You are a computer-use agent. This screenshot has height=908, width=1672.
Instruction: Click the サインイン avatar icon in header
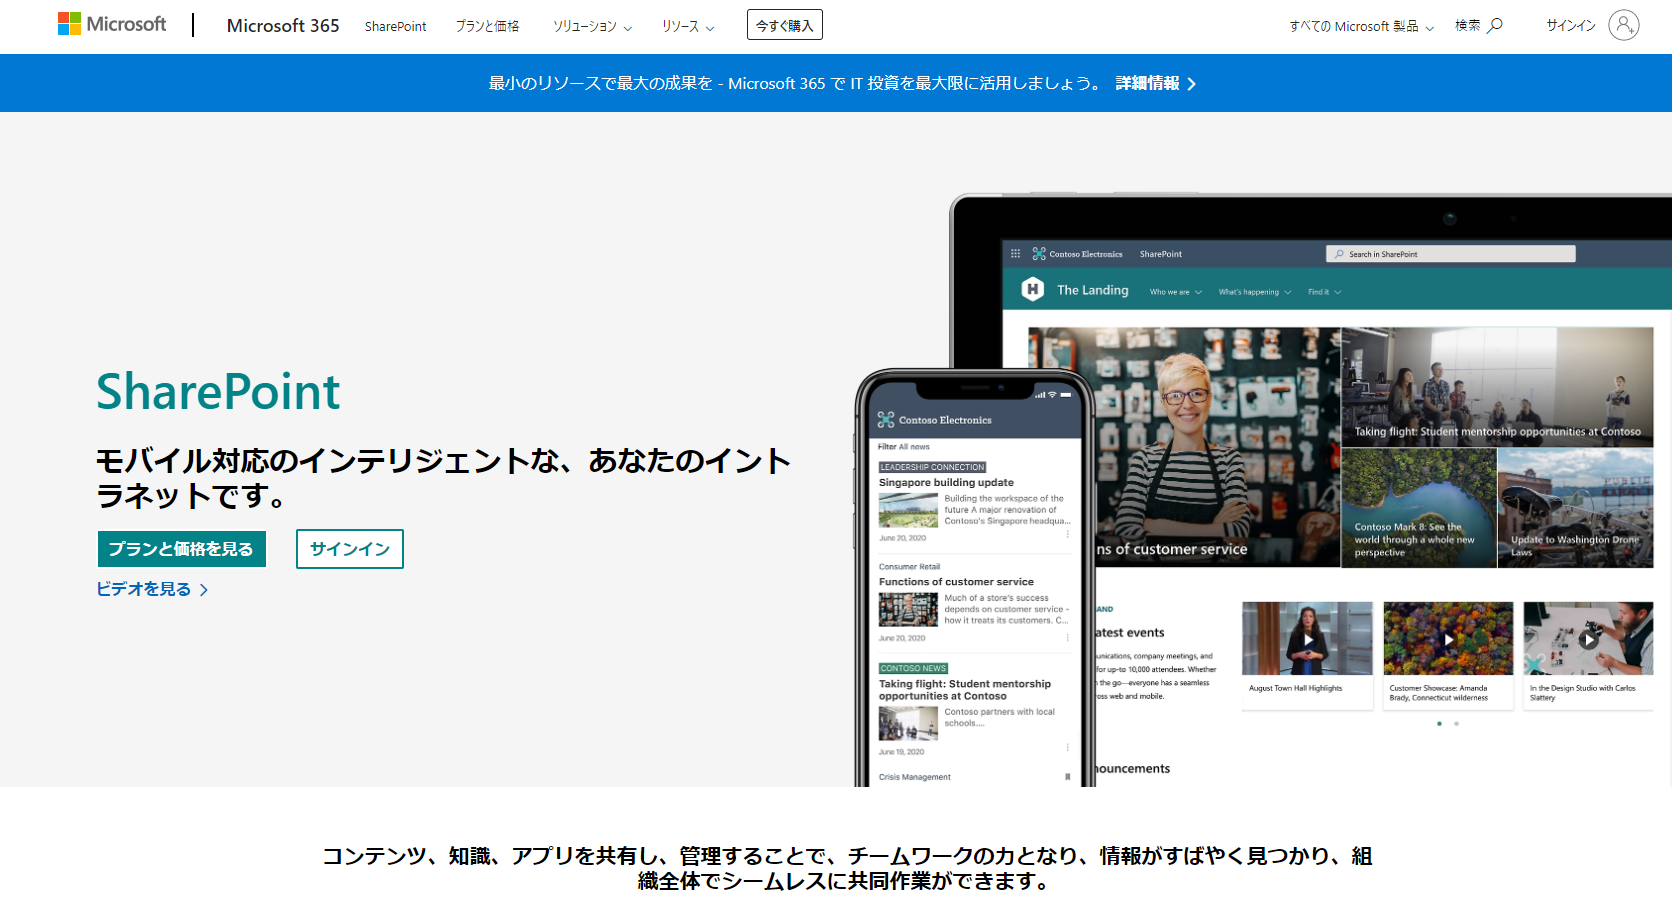coord(1624,25)
